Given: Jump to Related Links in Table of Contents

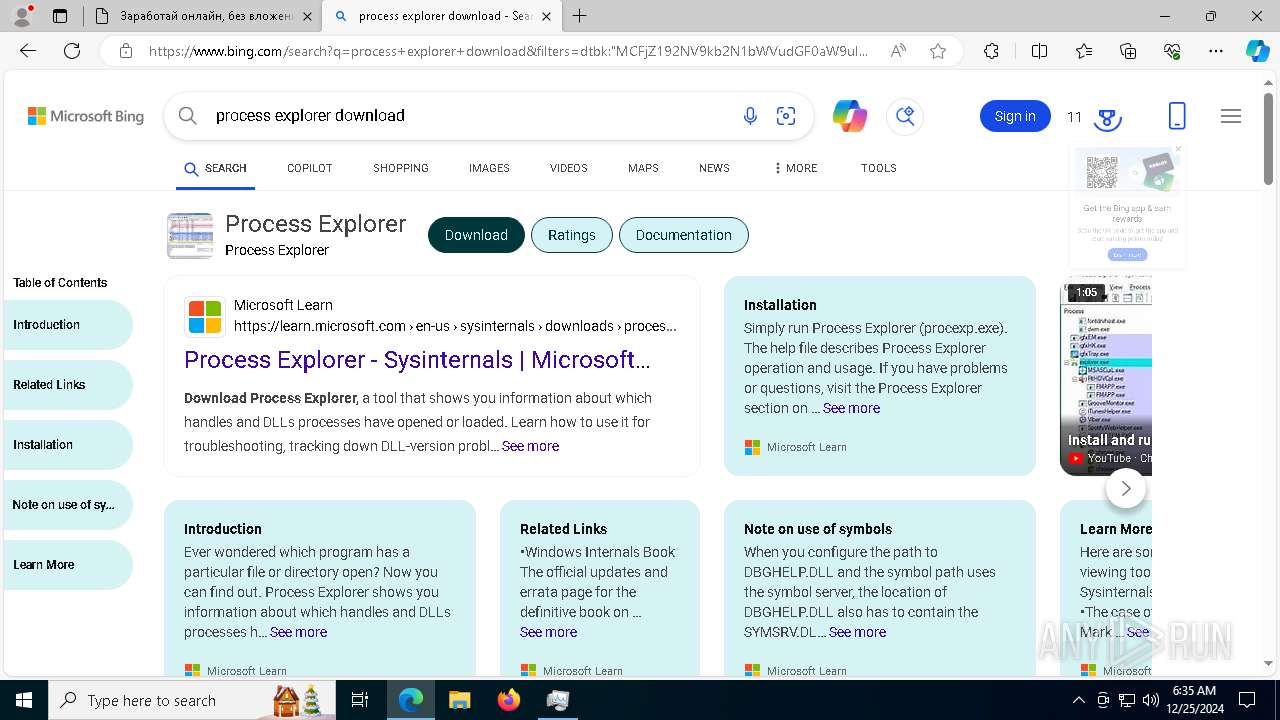Looking at the screenshot, I should [66, 385].
